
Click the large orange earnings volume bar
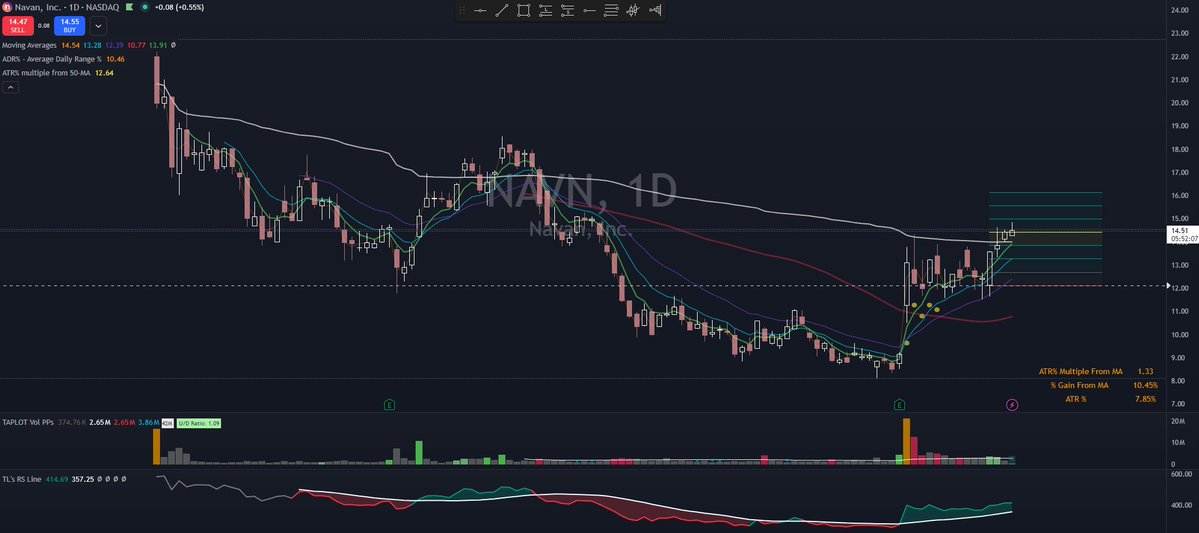[x=907, y=441]
